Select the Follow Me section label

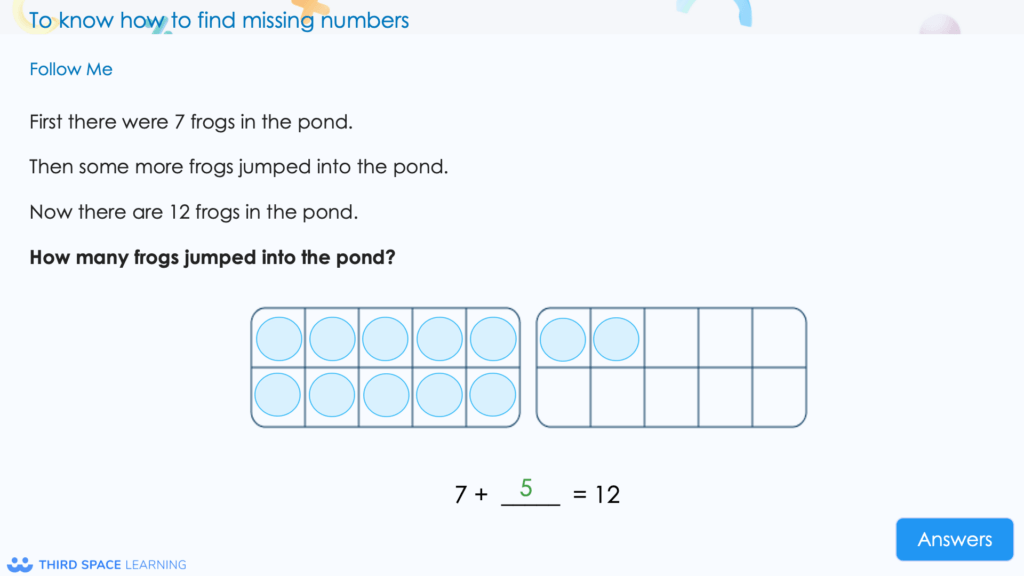click(70, 69)
